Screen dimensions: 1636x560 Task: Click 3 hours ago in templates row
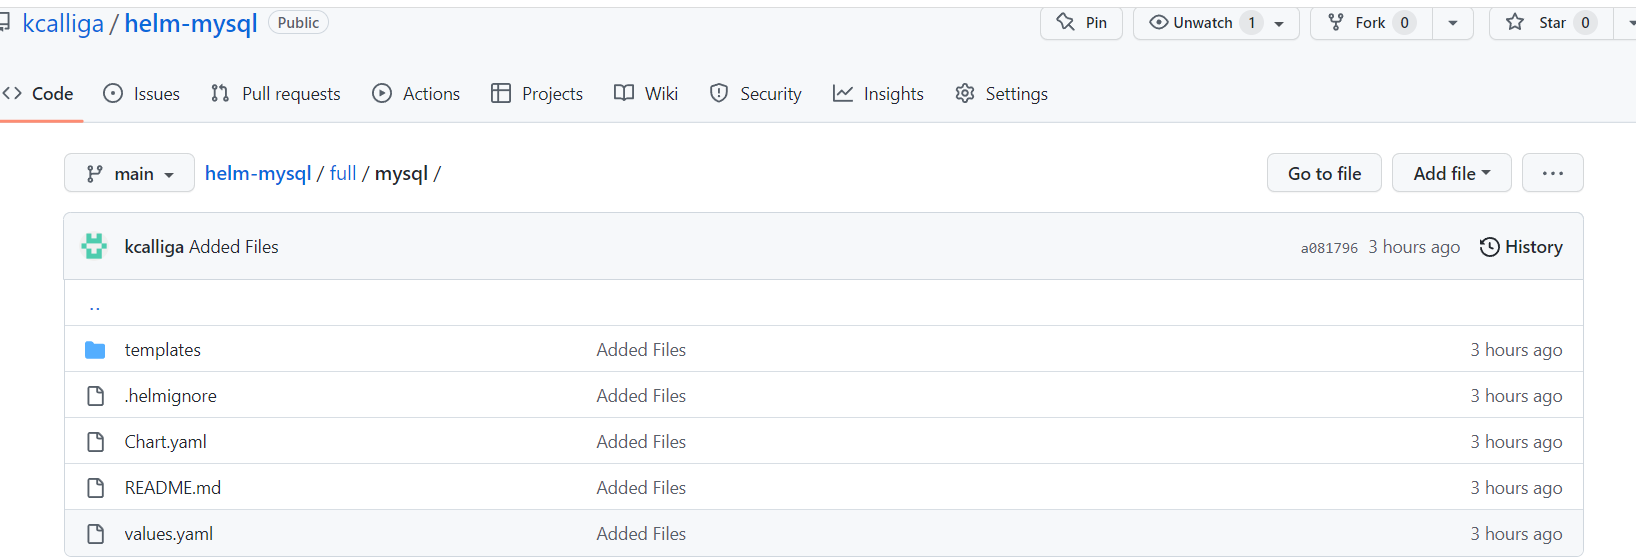1516,349
